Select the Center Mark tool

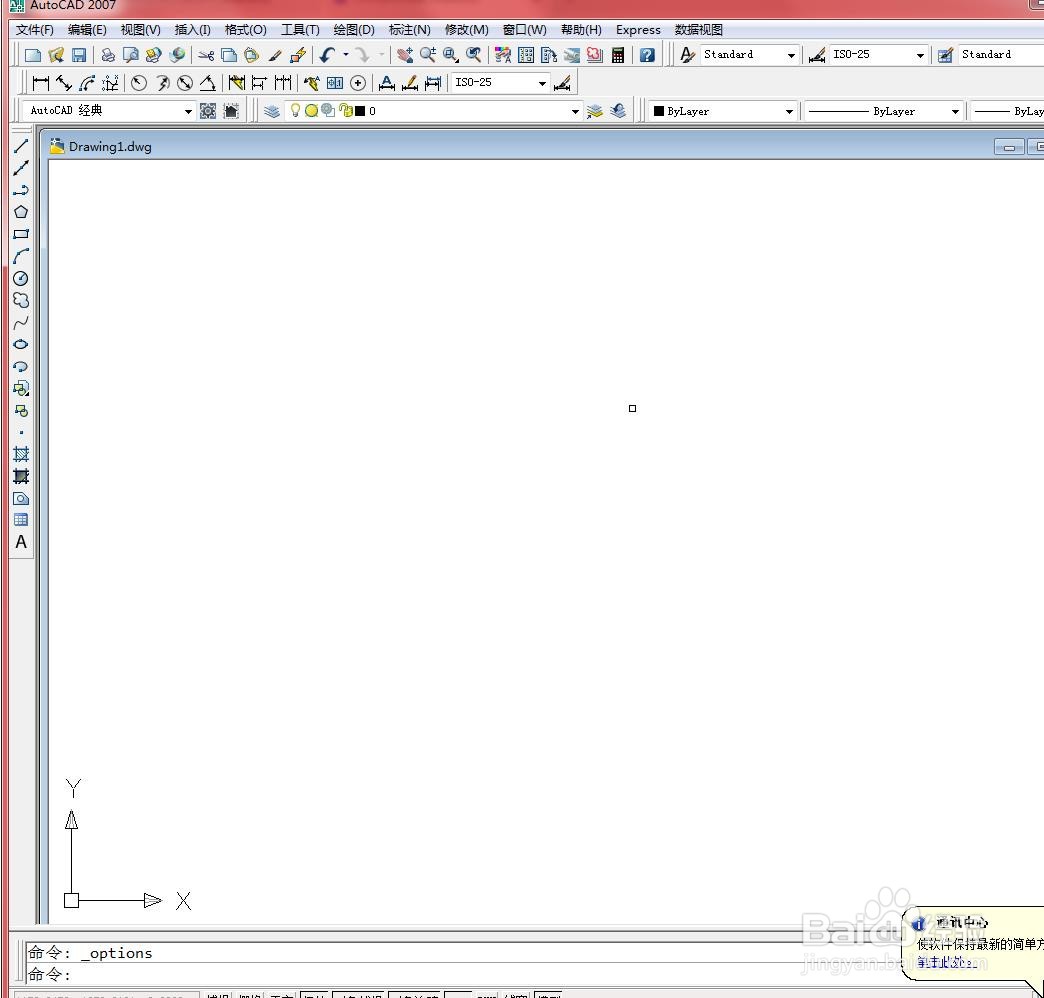coord(358,83)
